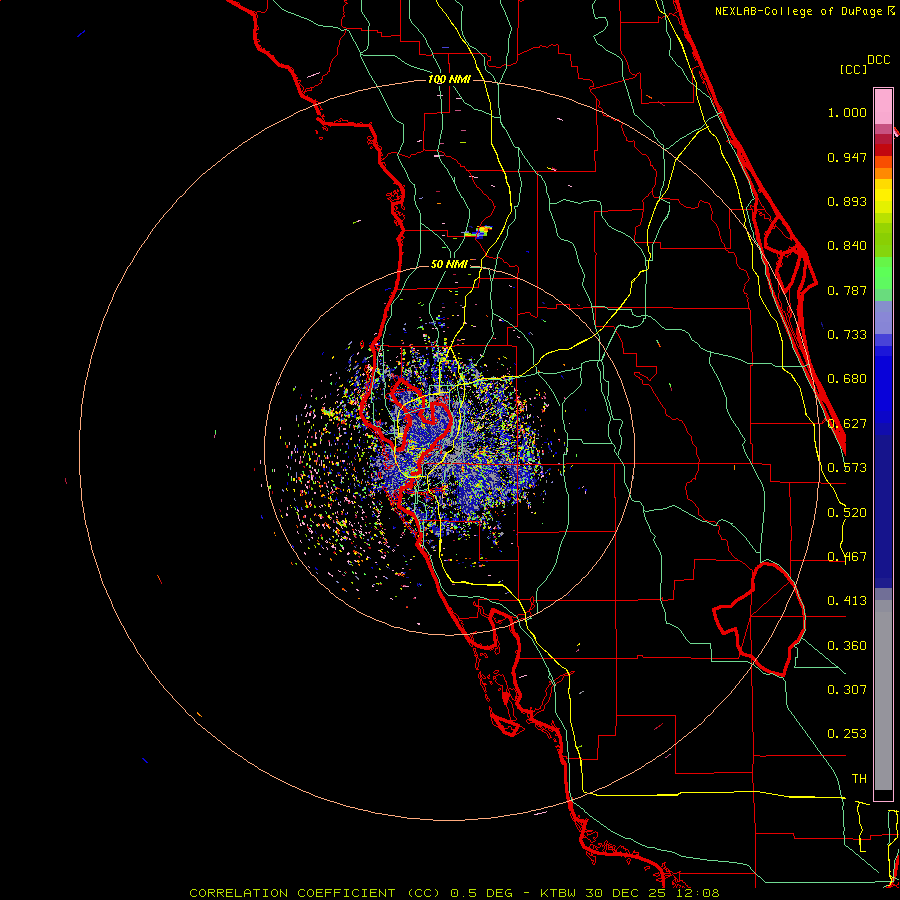Click the "50 NMI" range ring label
This screenshot has width=900, height=900.
click(449, 265)
